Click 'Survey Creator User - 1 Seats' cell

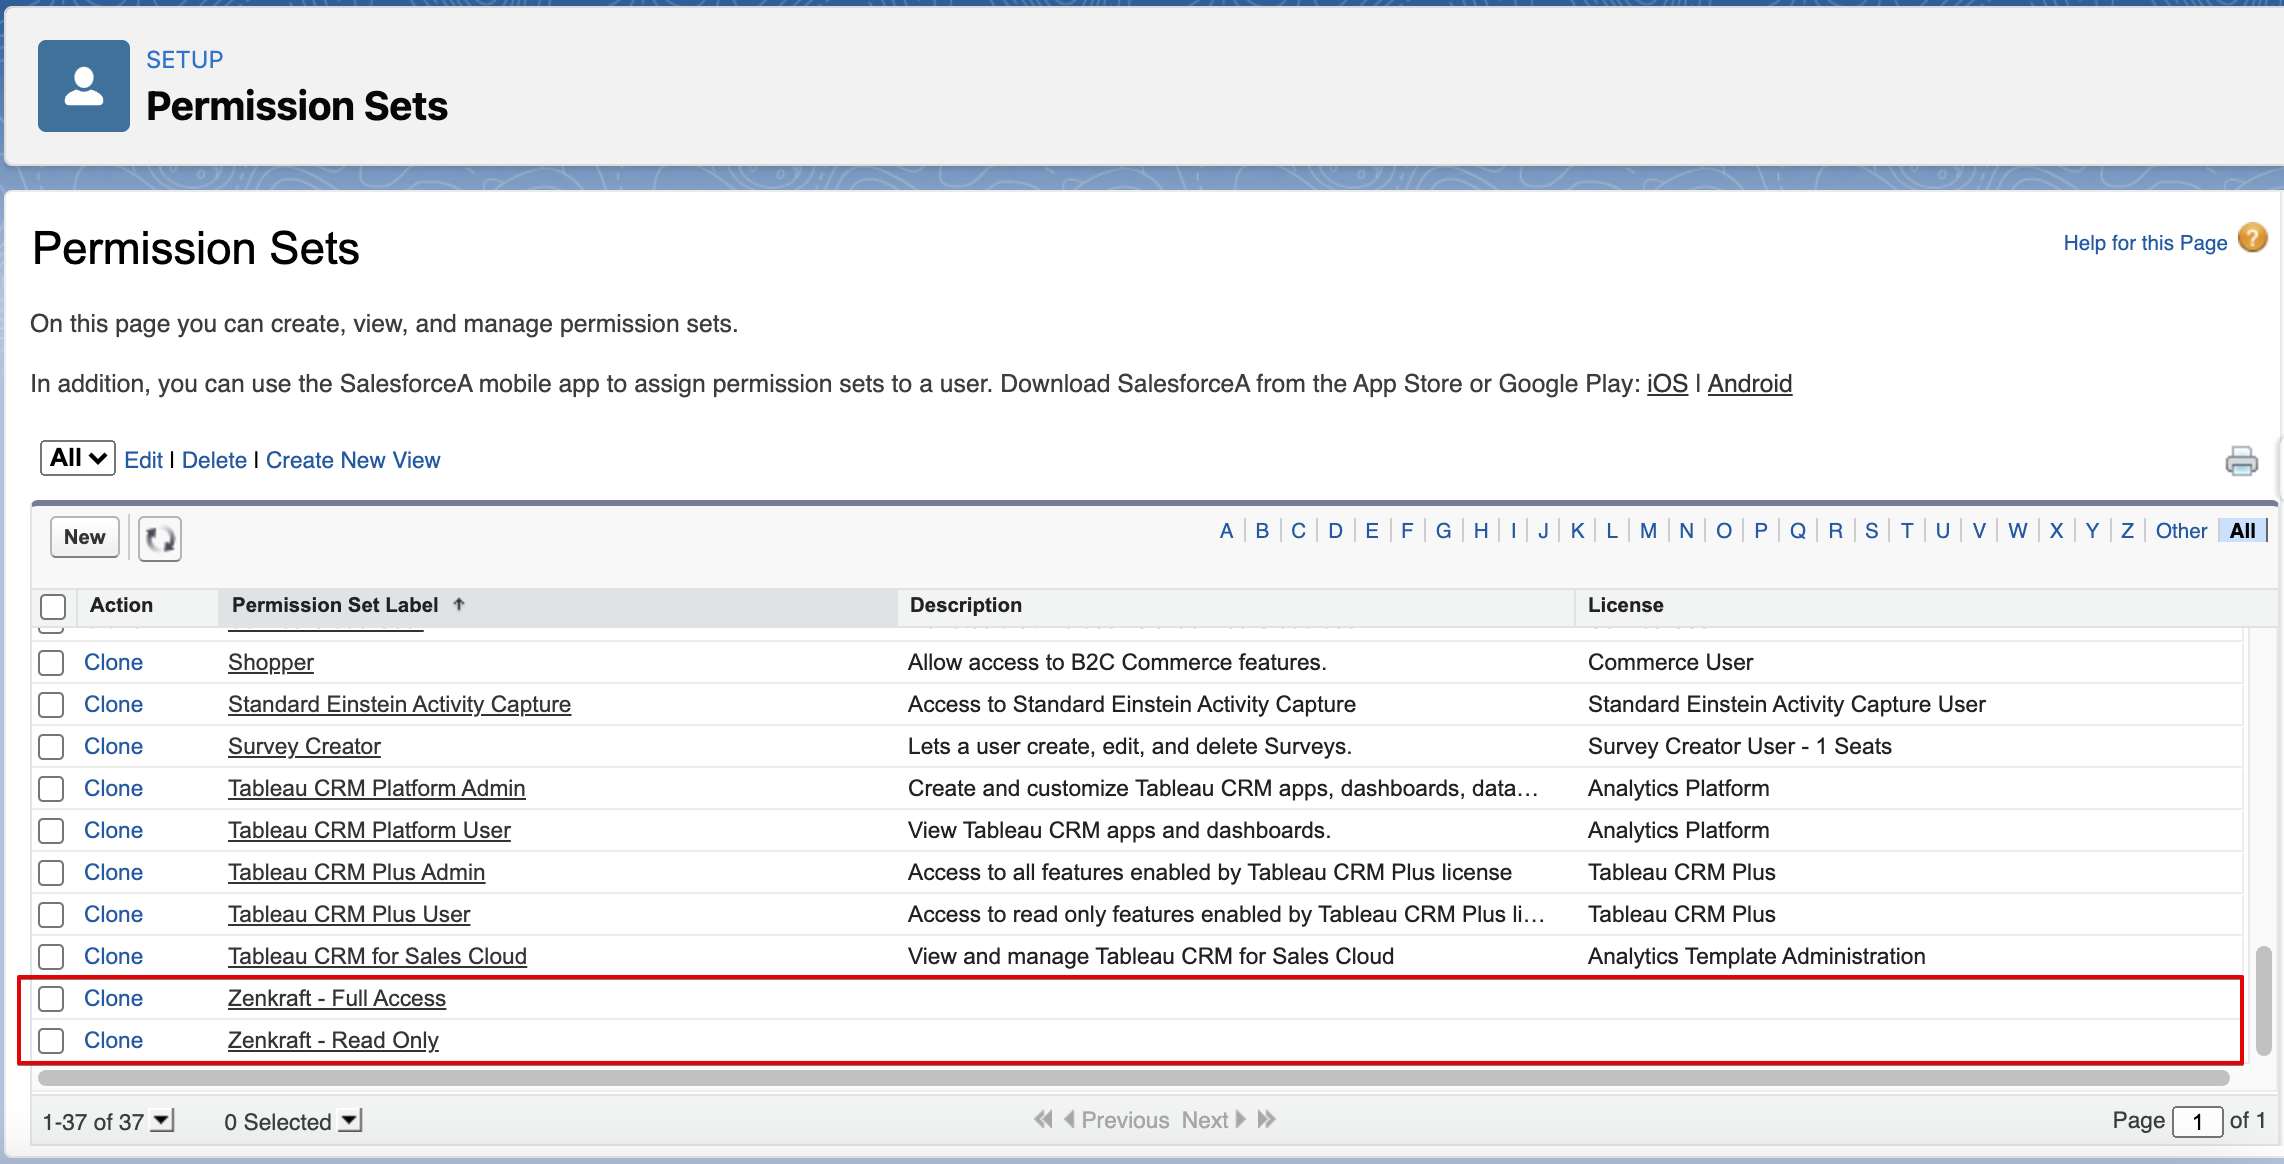[x=1739, y=747]
